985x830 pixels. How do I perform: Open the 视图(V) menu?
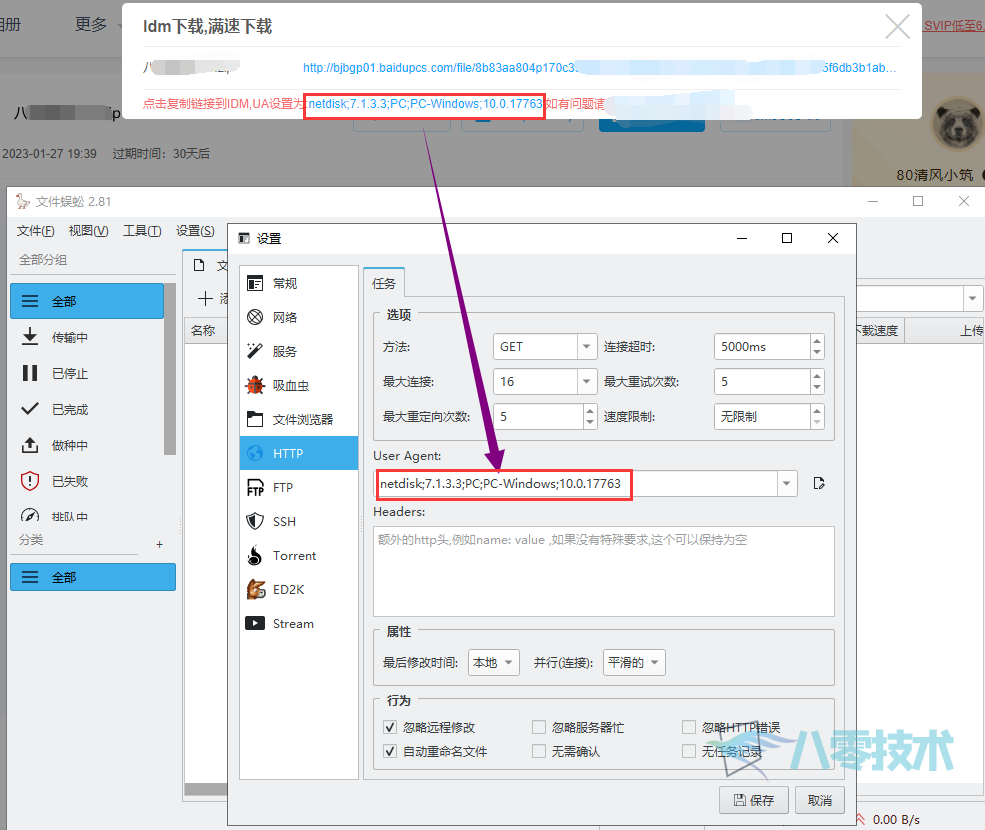[x=89, y=231]
